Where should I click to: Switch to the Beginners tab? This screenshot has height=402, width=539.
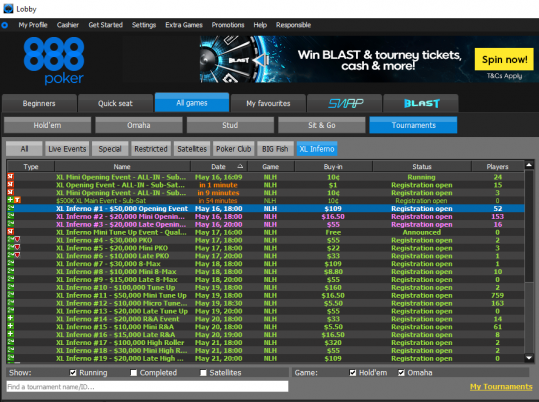pos(39,103)
